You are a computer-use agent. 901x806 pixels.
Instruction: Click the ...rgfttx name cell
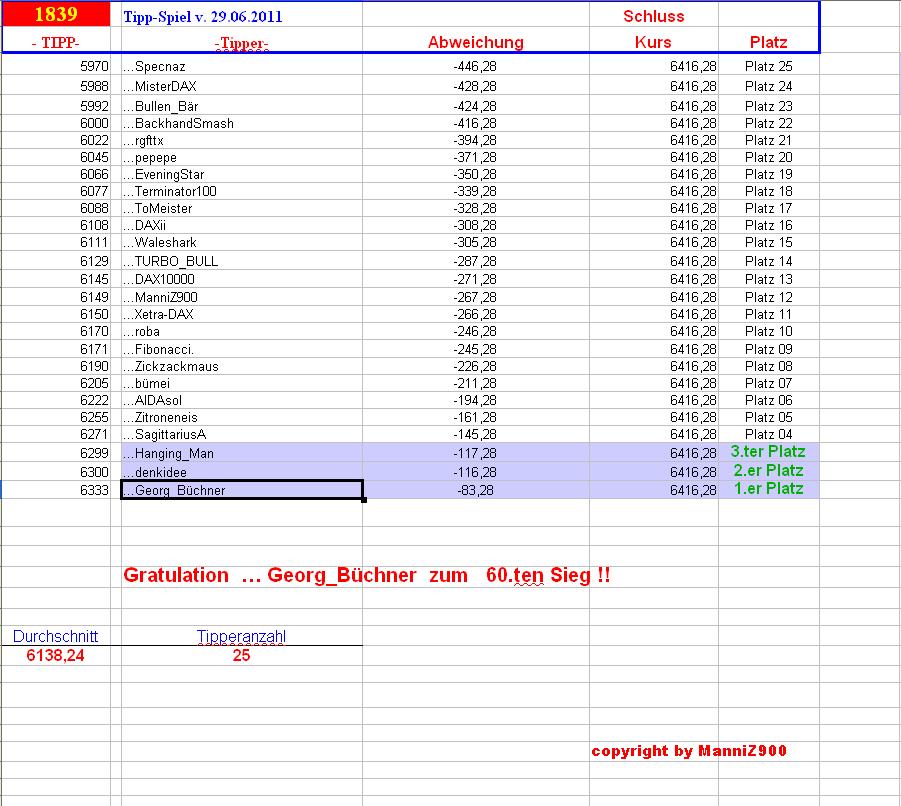pyautogui.click(x=241, y=140)
